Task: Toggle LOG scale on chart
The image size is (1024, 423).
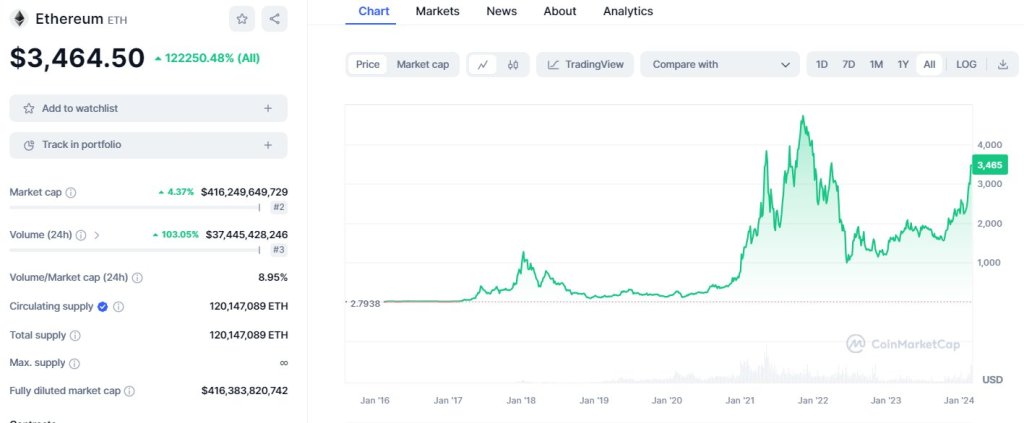Action: click(966, 64)
